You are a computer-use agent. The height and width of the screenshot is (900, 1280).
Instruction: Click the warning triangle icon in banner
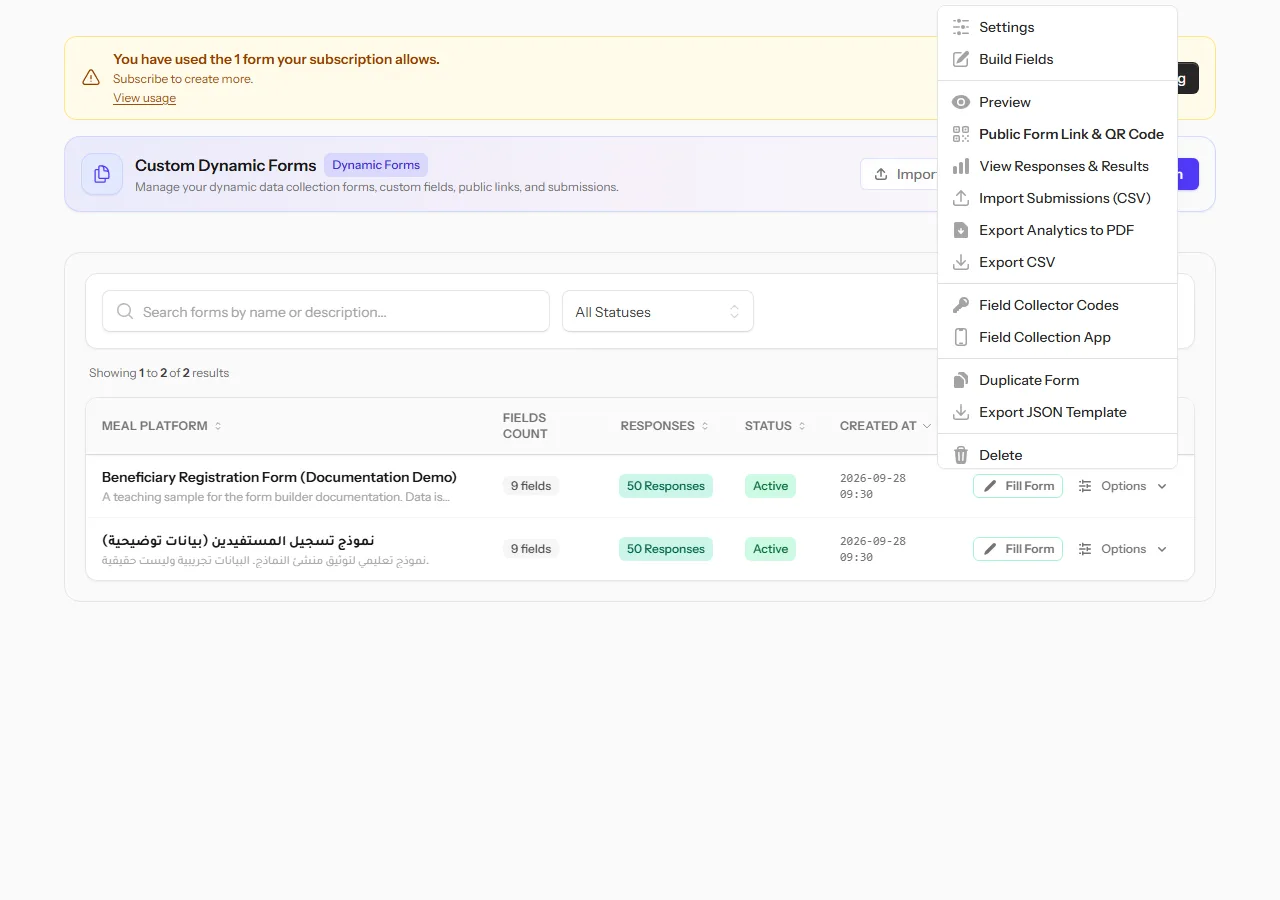coord(91,78)
